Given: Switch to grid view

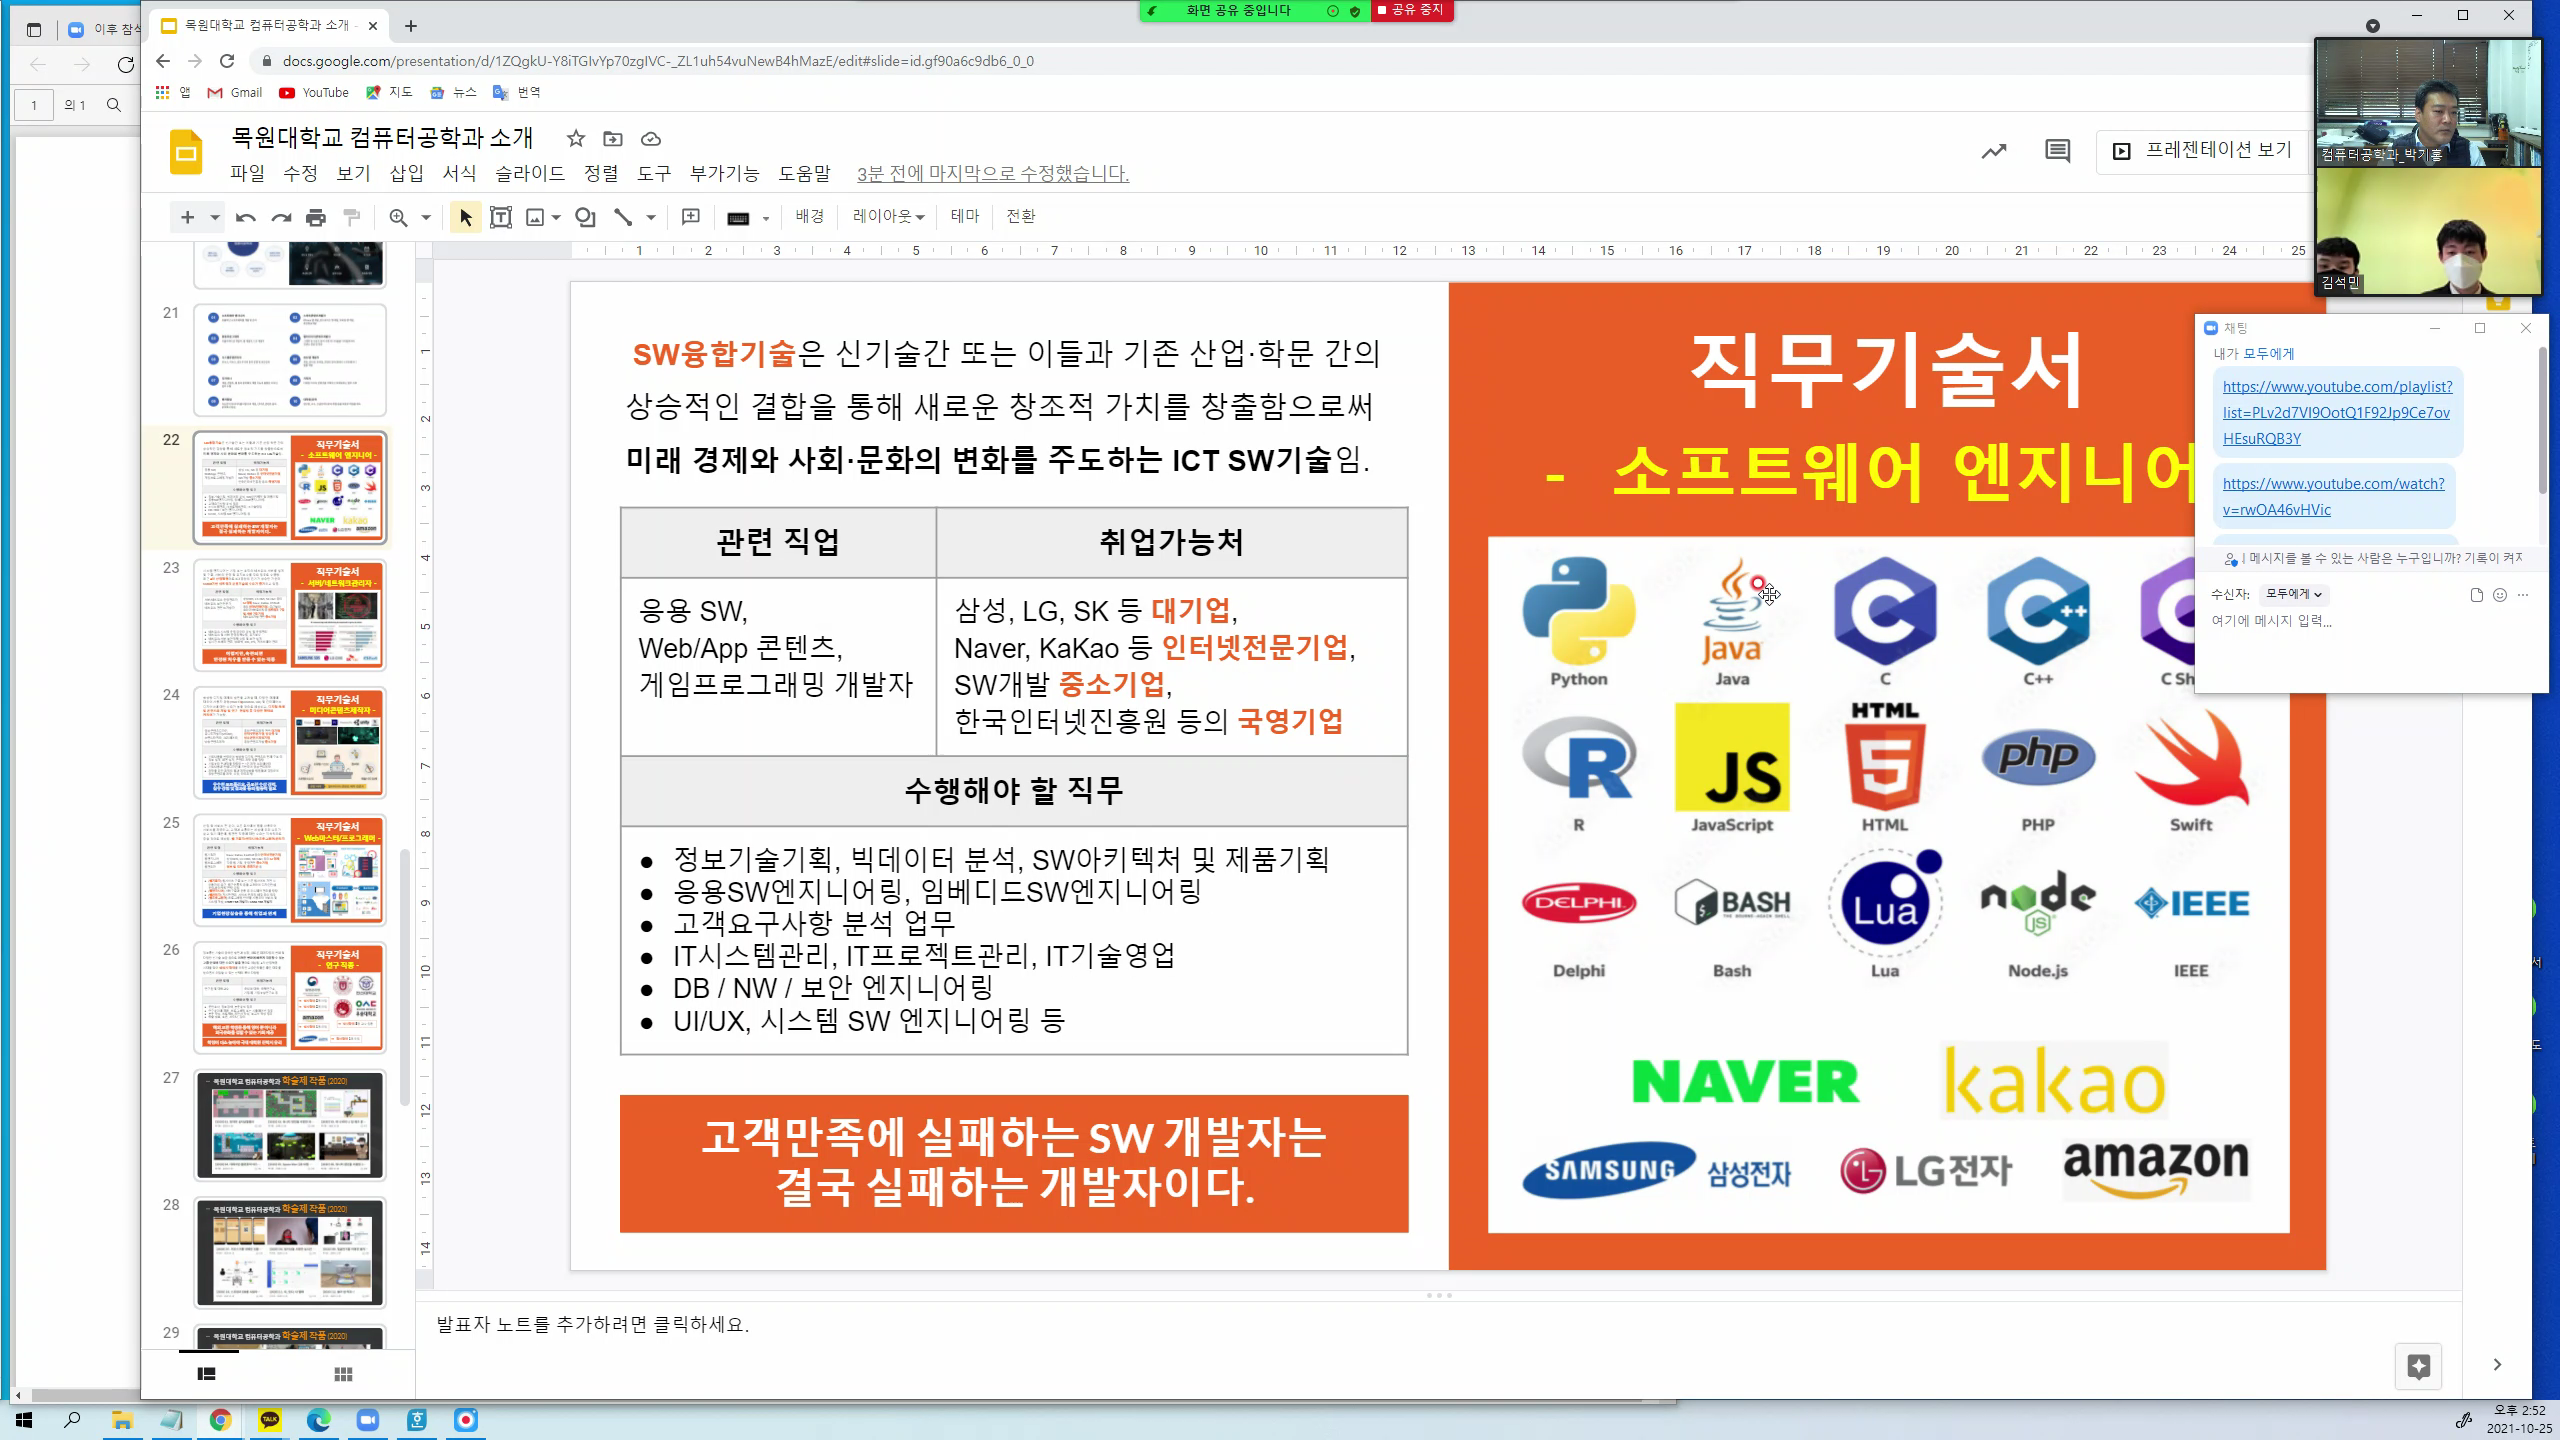Looking at the screenshot, I should tap(343, 1374).
